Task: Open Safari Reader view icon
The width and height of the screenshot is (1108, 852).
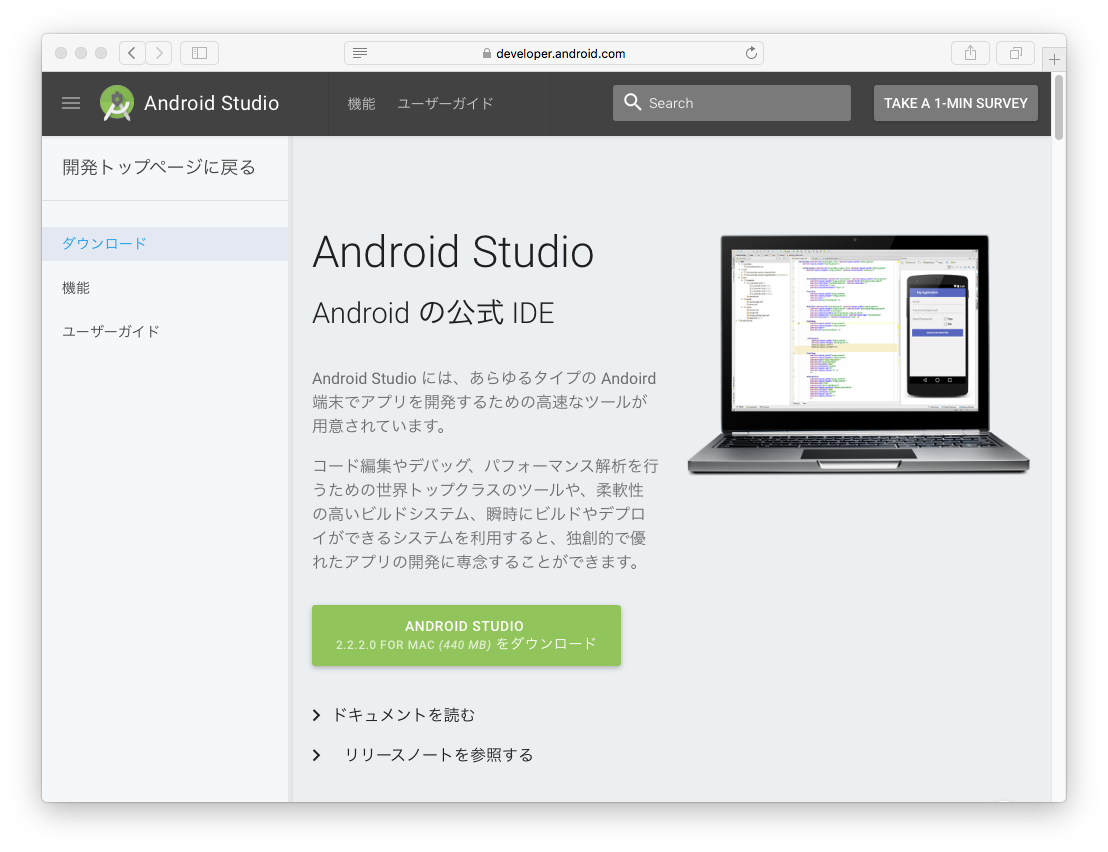Action: (x=360, y=53)
